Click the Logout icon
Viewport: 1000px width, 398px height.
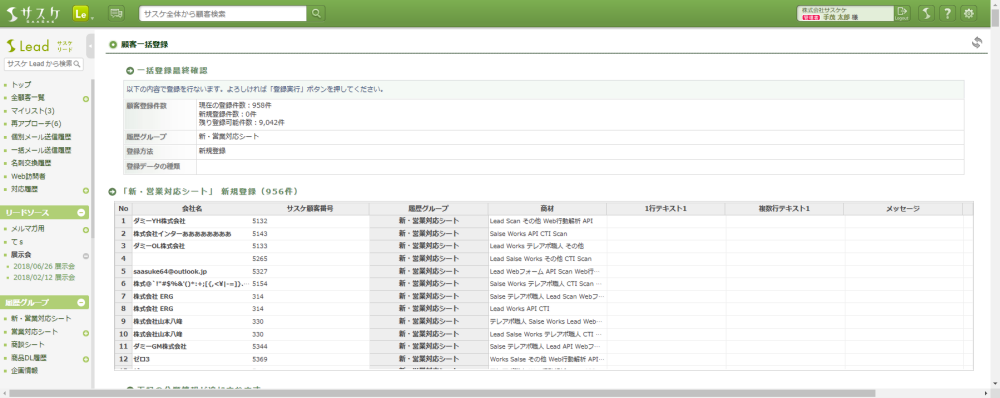pyautogui.click(x=902, y=13)
